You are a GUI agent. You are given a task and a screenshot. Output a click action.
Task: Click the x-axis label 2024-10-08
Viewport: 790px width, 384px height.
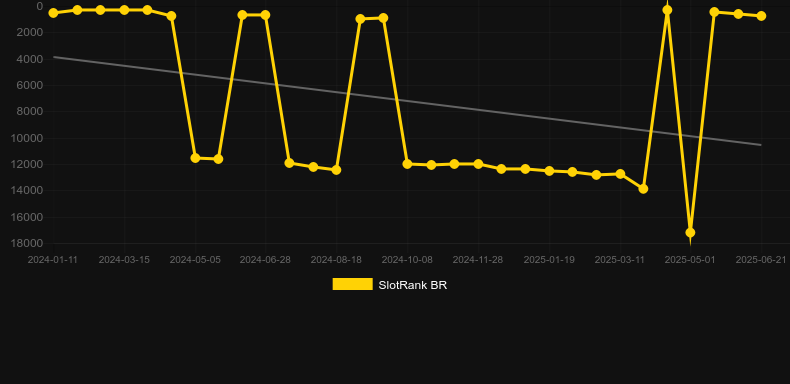tap(407, 260)
